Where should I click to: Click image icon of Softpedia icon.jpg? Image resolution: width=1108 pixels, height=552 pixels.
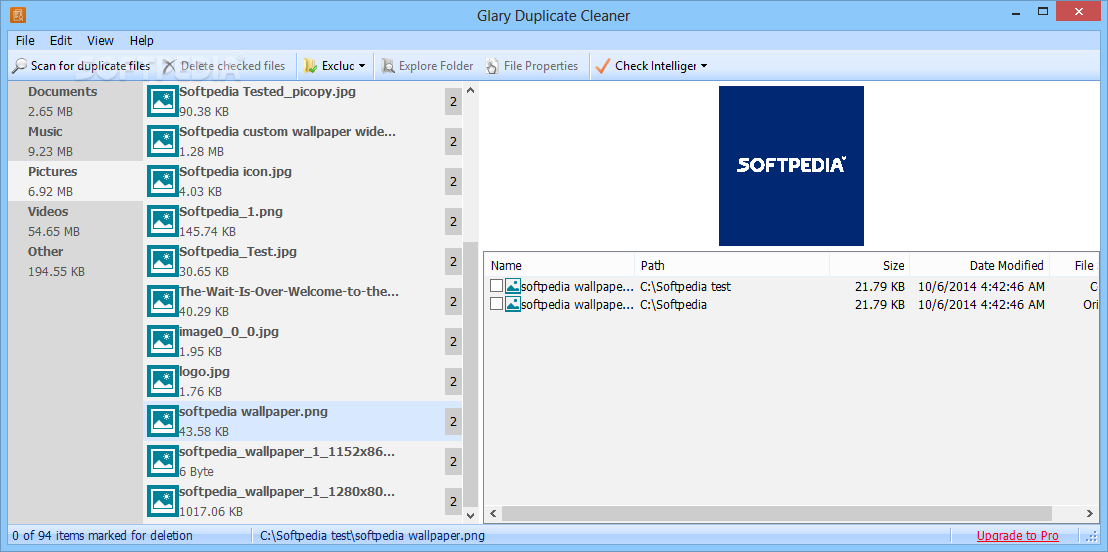(x=163, y=182)
